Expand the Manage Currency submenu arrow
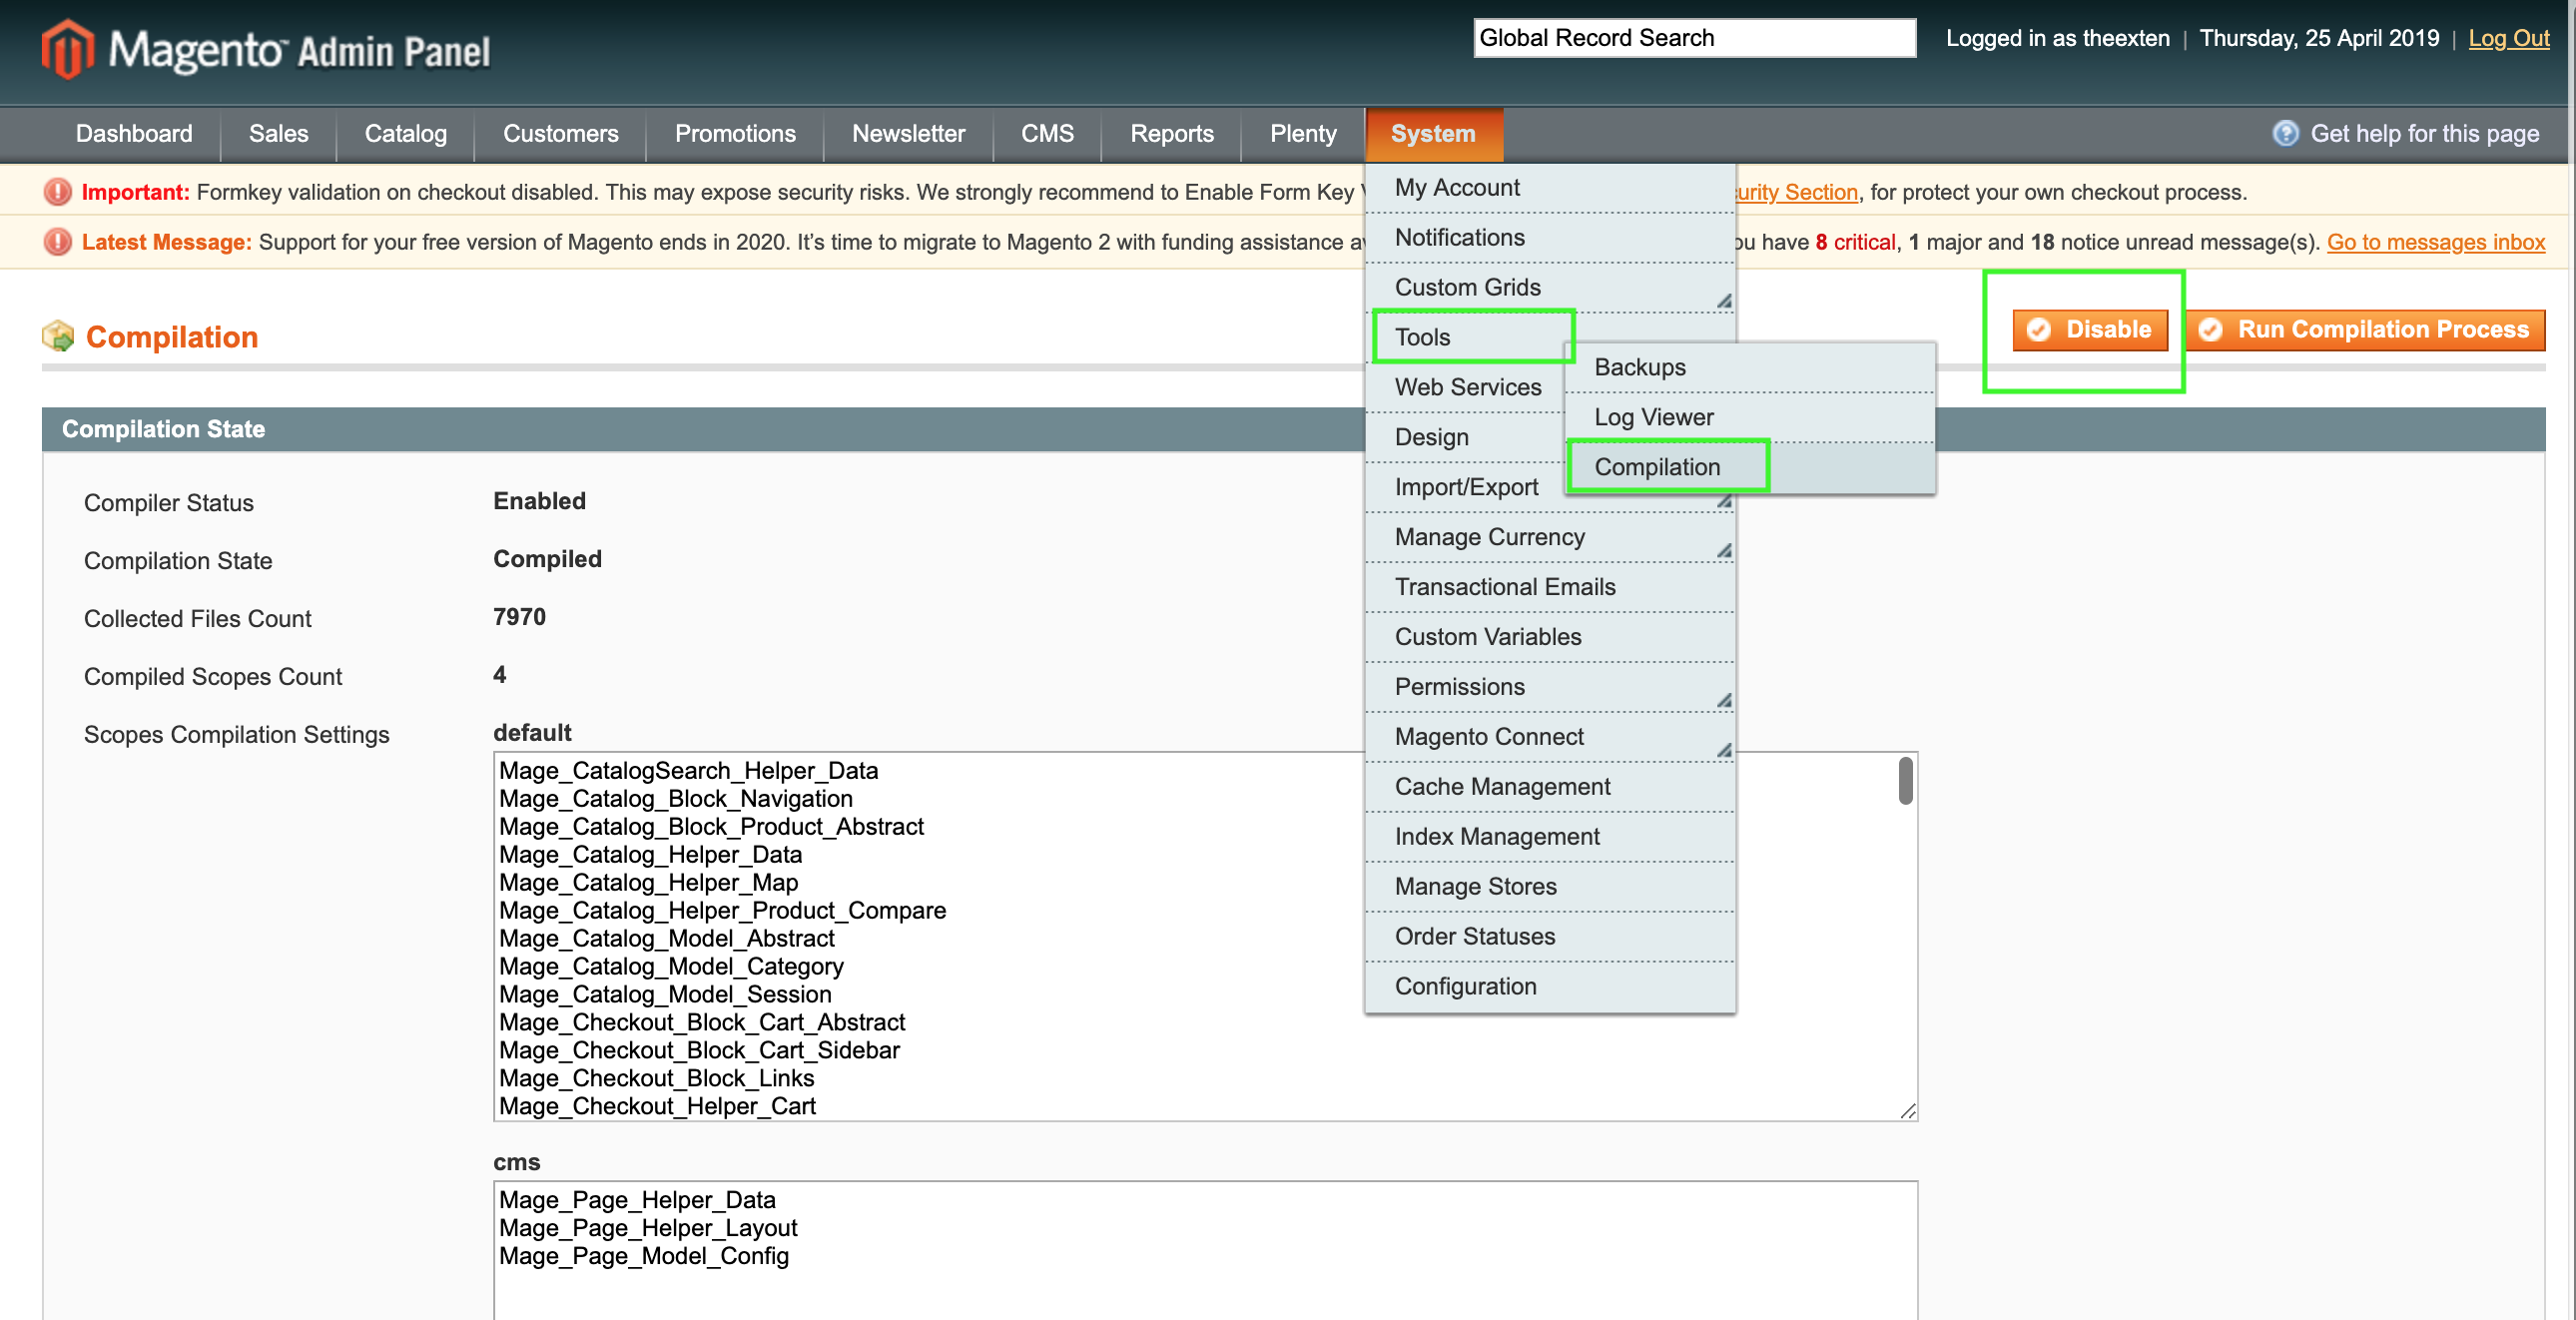2576x1320 pixels. 1723,550
